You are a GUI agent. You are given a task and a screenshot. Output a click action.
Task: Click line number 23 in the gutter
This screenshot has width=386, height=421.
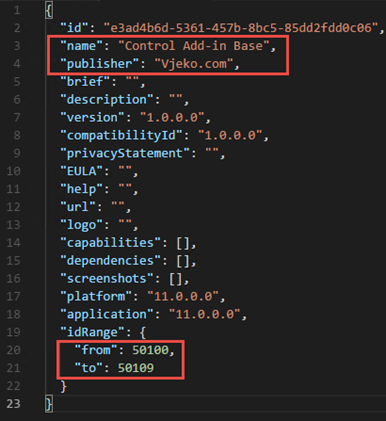click(13, 404)
